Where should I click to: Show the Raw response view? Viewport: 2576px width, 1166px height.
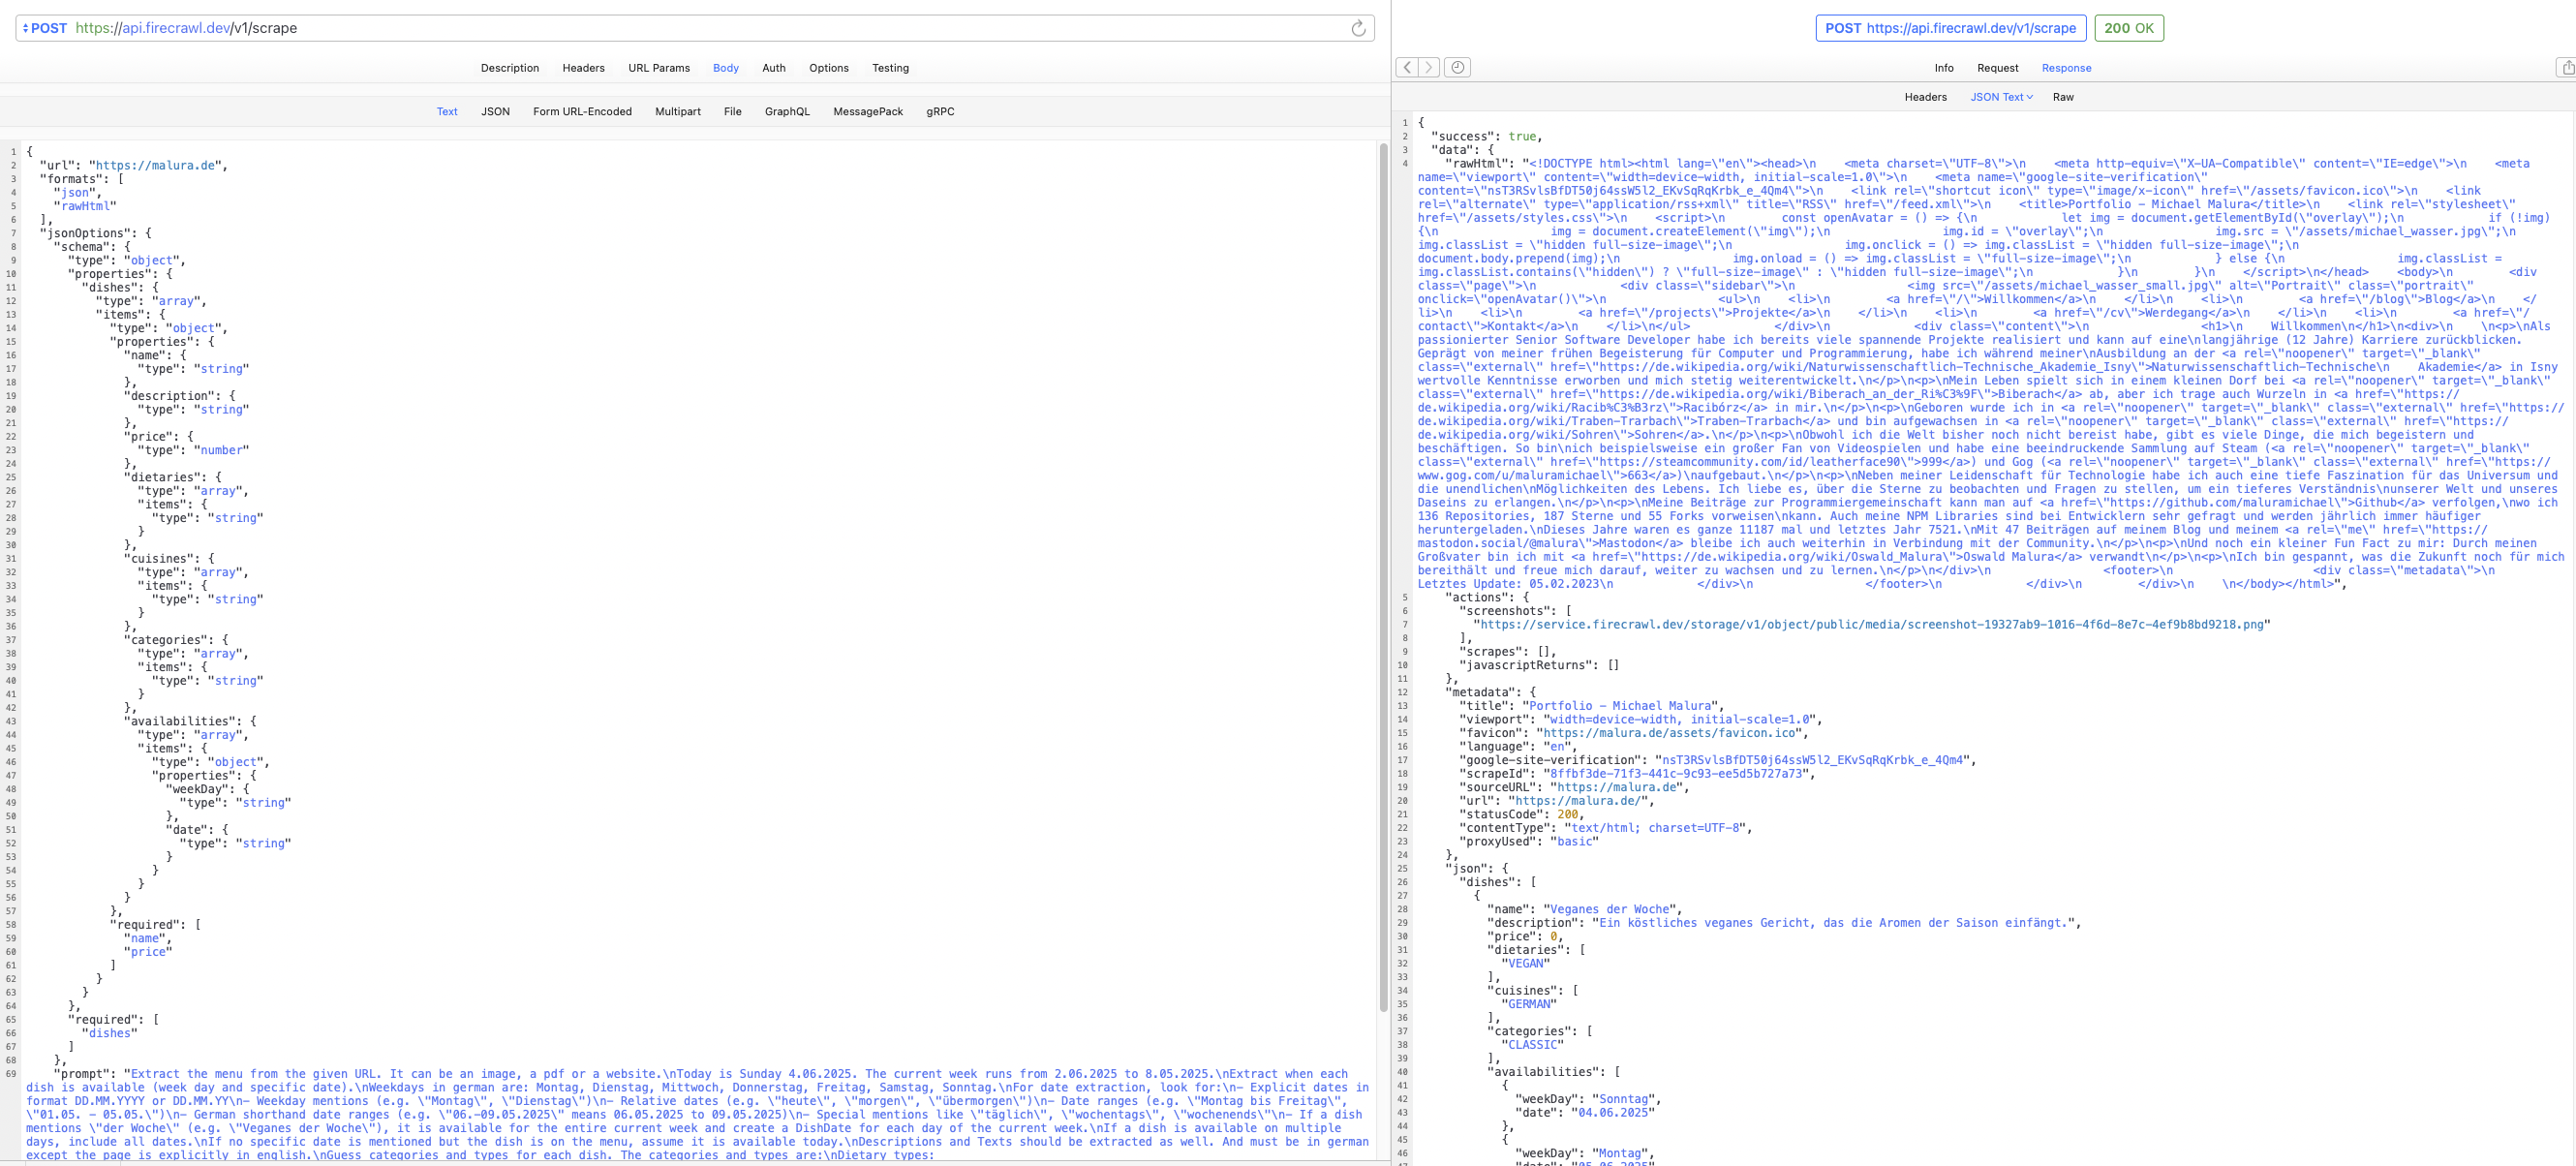point(2063,97)
